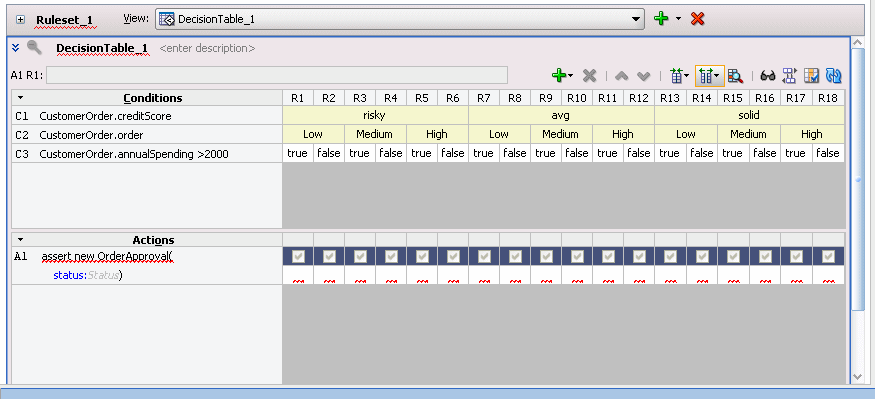Select the C2 CustomerOrder.order condition row
This screenshot has width=875, height=399.
(x=147, y=134)
